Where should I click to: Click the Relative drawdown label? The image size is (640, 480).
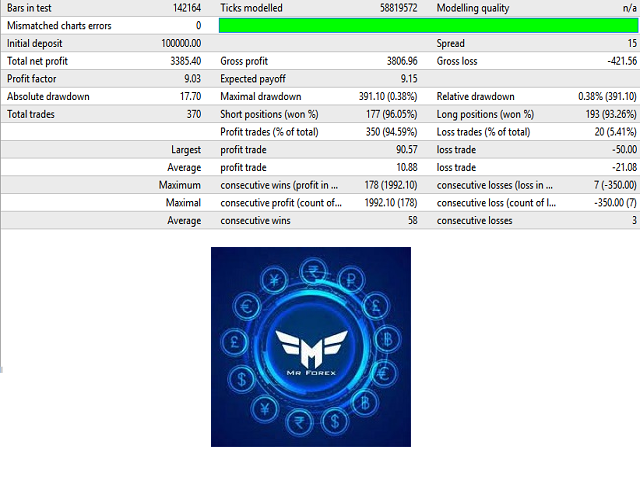click(x=476, y=96)
